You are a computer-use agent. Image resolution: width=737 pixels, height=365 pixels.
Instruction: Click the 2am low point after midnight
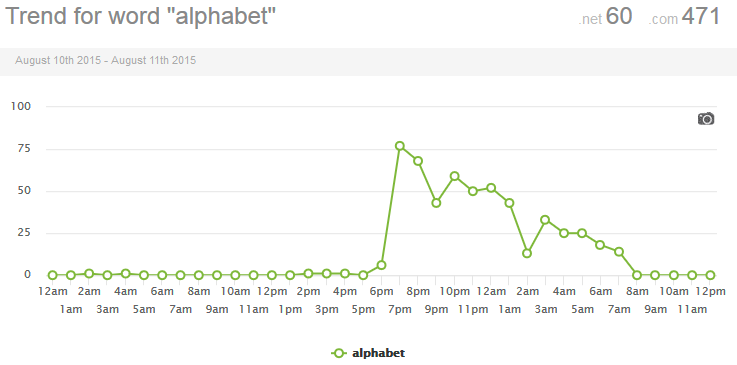coord(527,253)
